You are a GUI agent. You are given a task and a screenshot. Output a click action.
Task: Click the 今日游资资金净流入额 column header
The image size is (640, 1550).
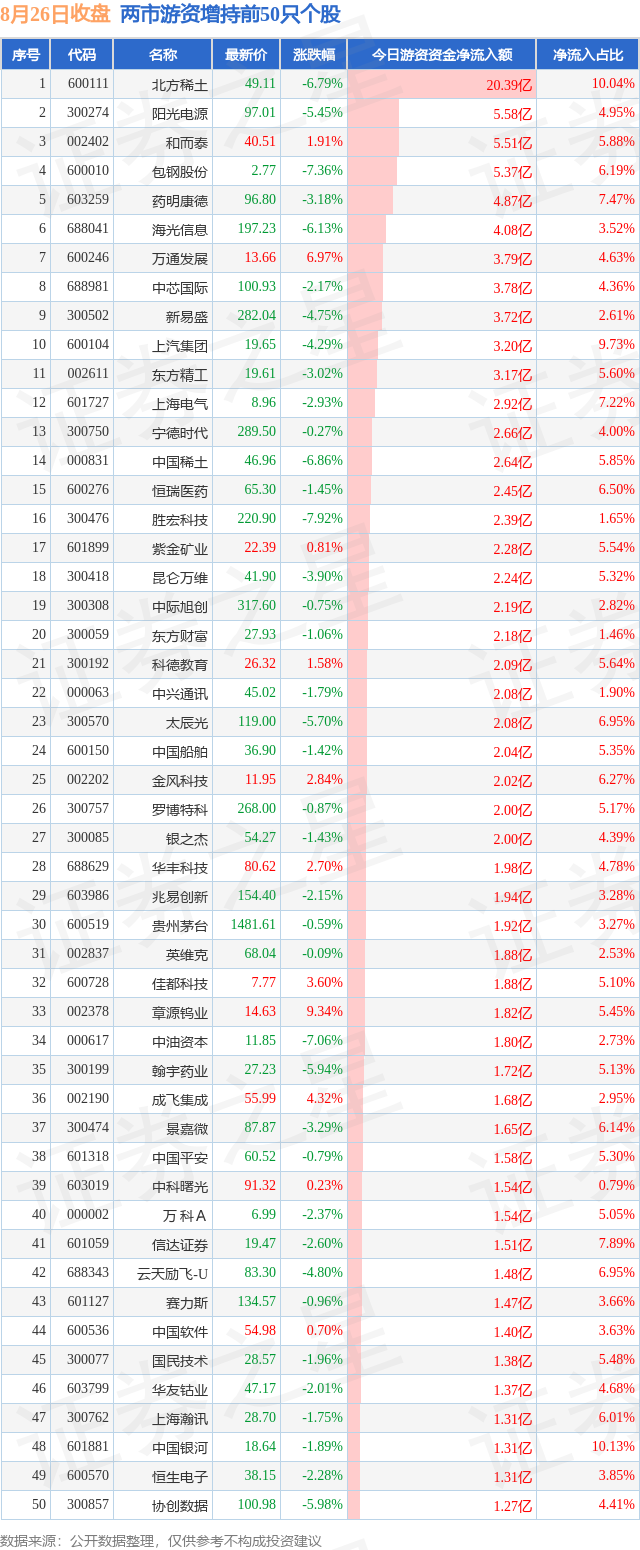pos(442,55)
